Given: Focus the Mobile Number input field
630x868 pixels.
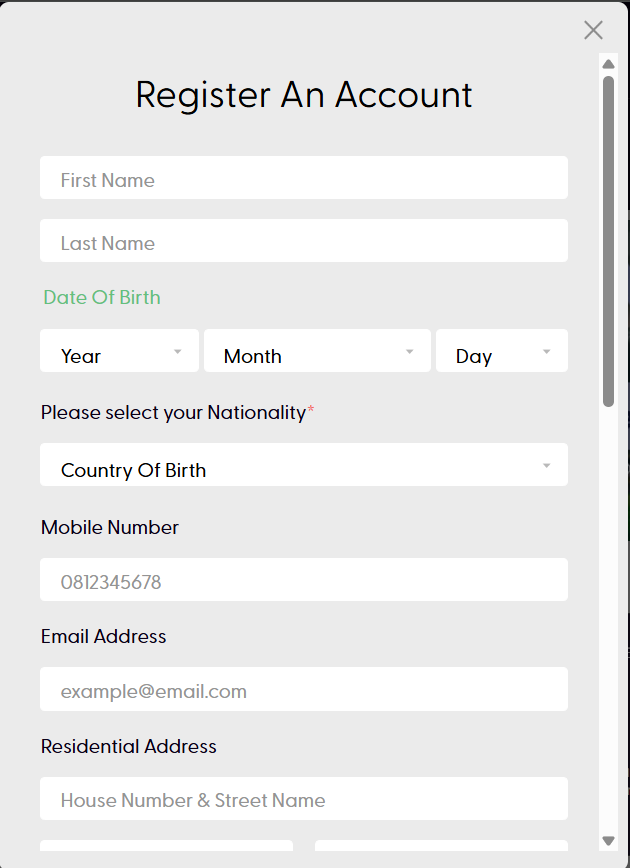Looking at the screenshot, I should tap(303, 580).
